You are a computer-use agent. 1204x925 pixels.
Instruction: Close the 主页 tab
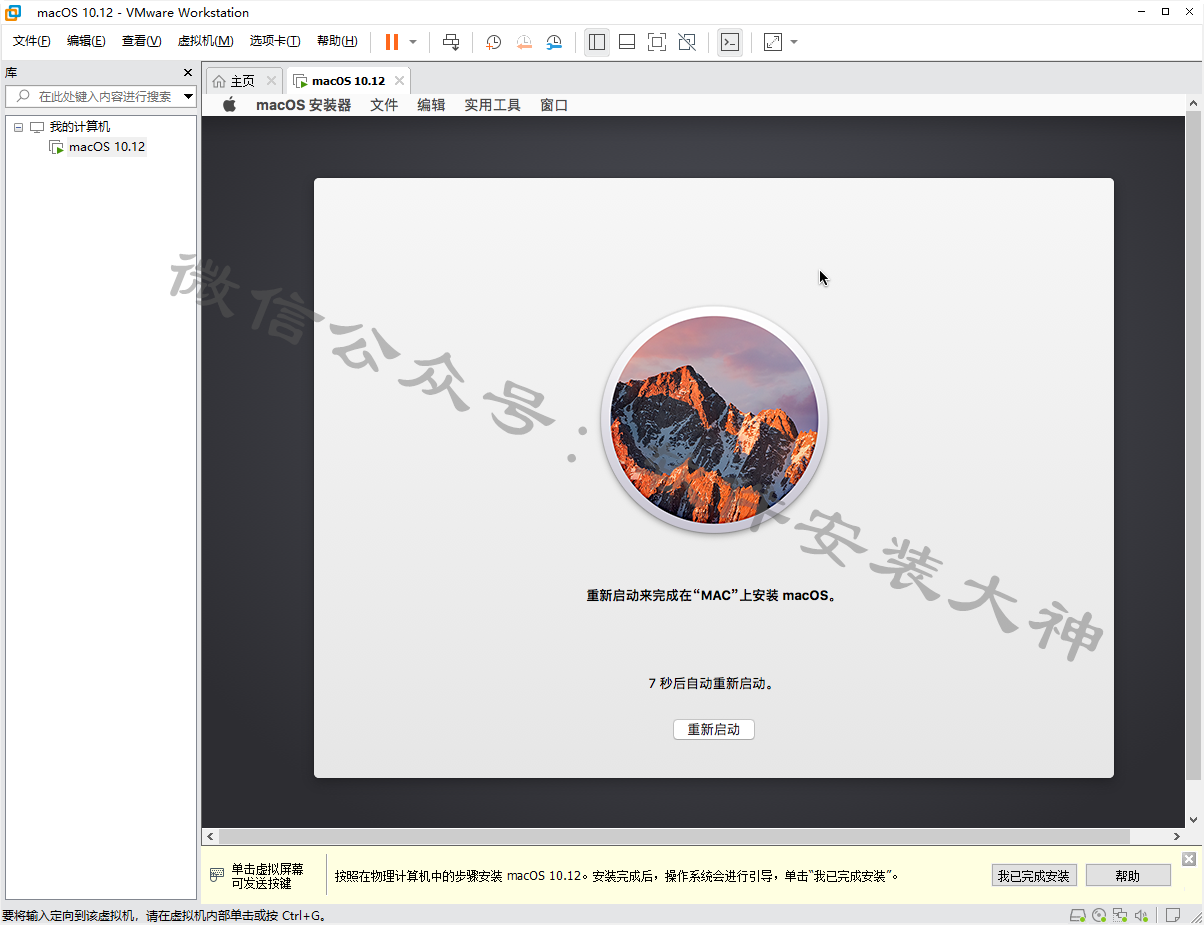271,81
